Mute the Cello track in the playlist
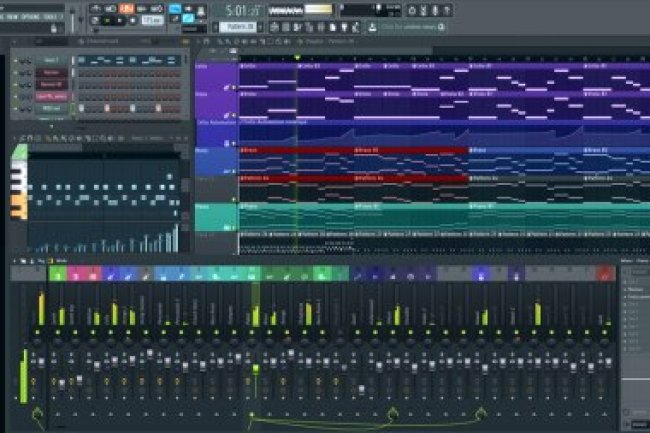 (x=233, y=87)
